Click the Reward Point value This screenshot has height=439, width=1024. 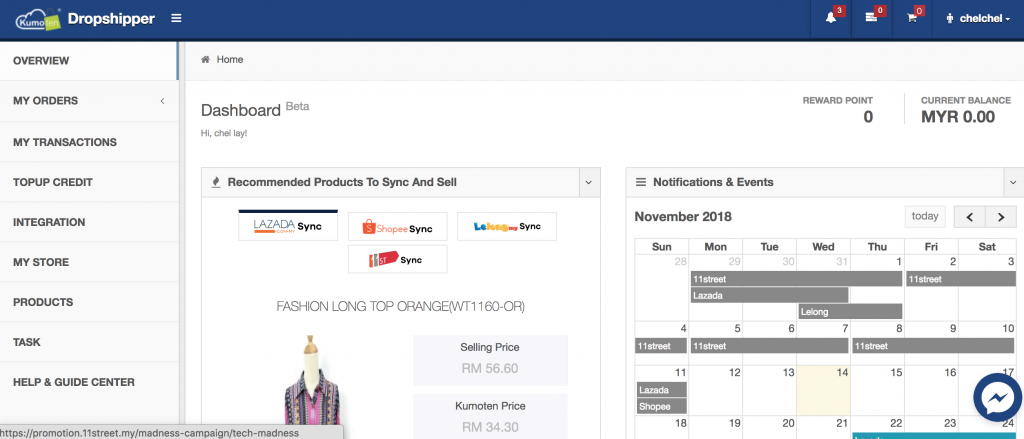click(x=868, y=118)
